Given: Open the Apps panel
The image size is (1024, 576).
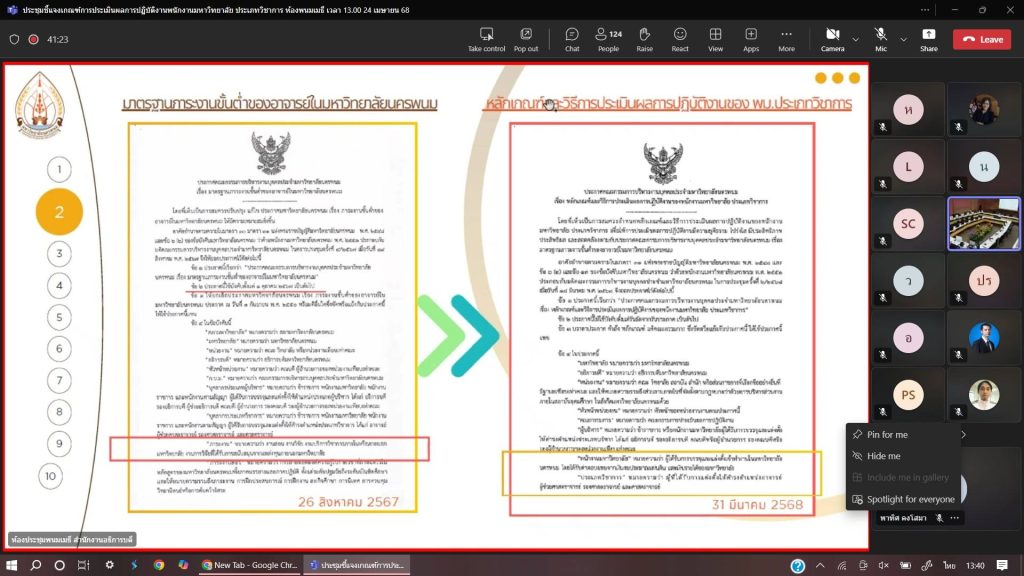Looking at the screenshot, I should tap(751, 39).
